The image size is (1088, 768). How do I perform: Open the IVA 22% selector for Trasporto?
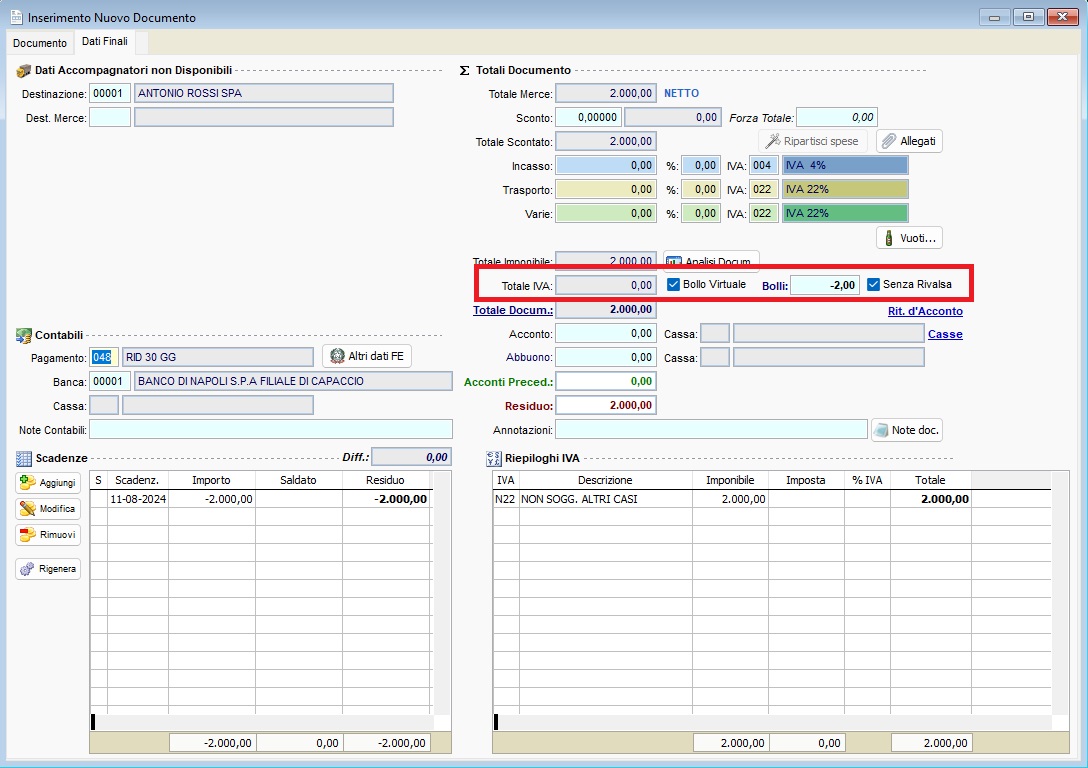(845, 189)
